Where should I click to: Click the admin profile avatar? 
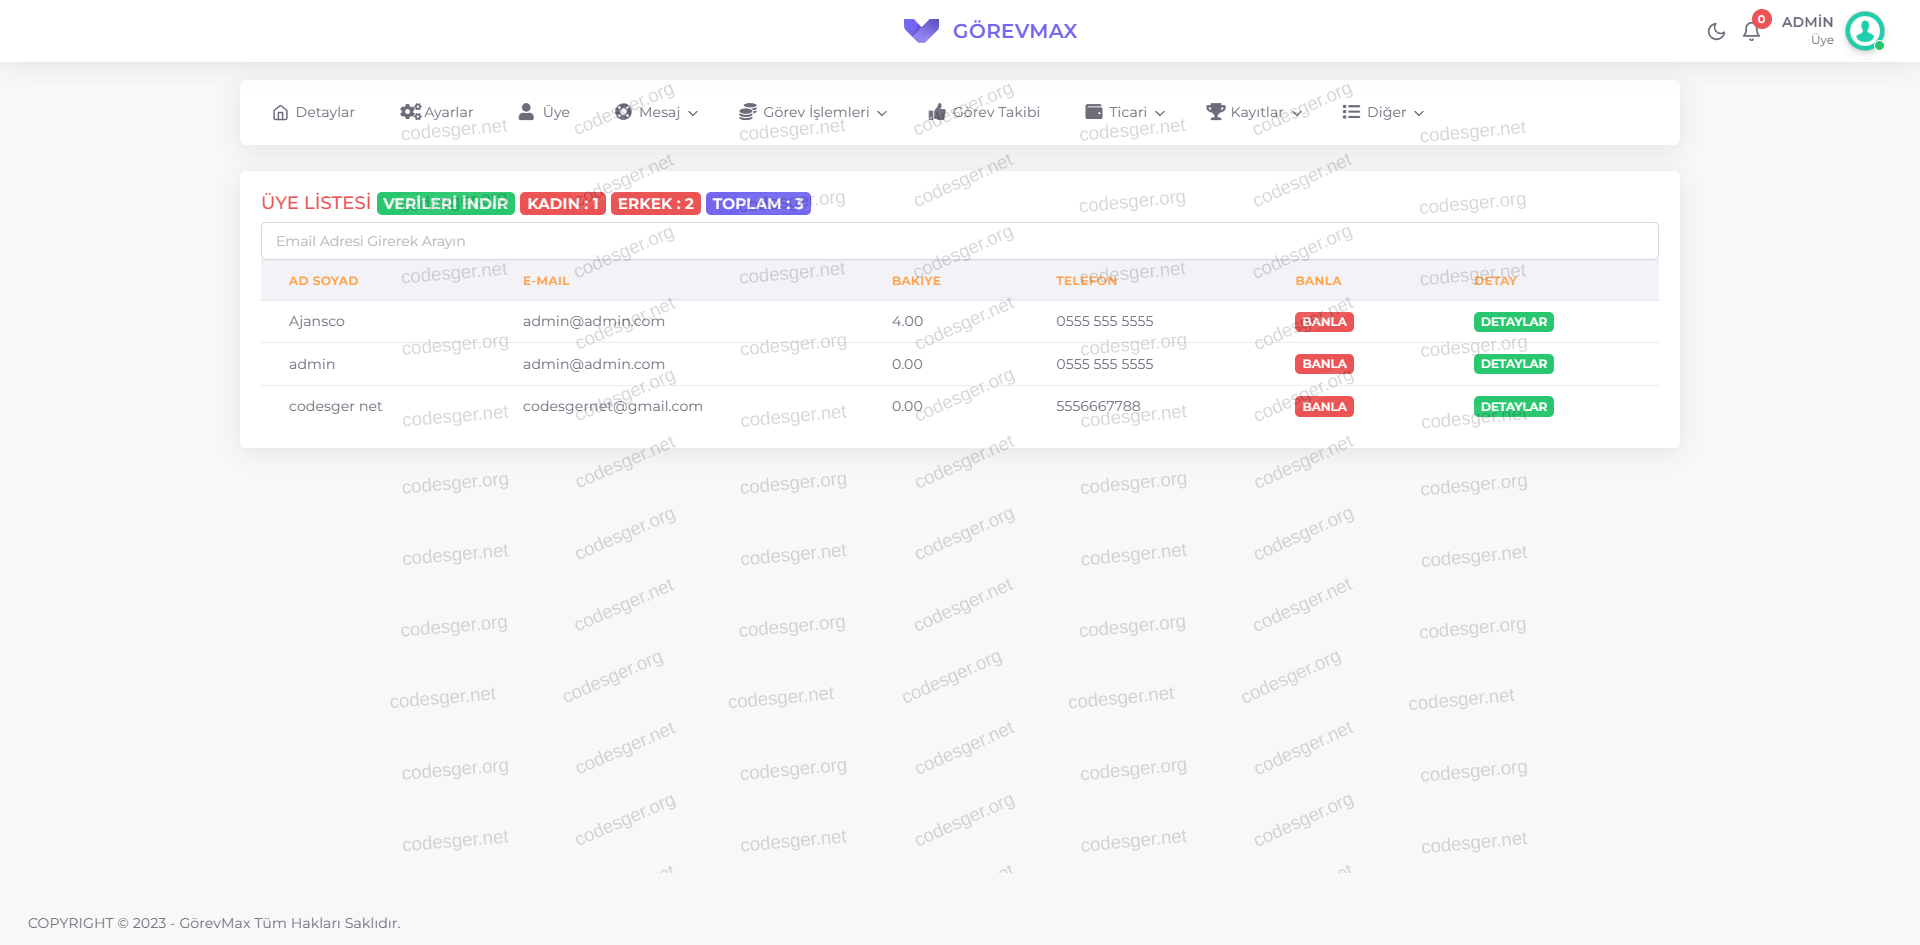point(1864,31)
